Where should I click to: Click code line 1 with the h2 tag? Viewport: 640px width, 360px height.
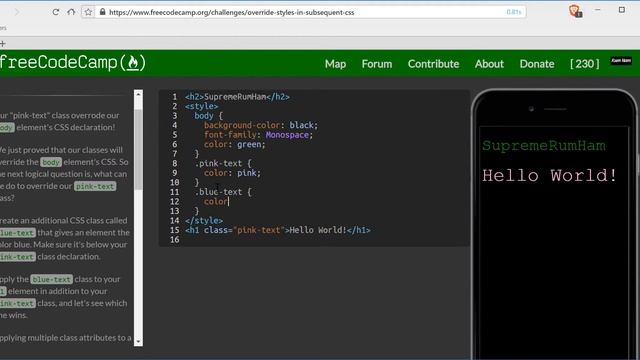pyautogui.click(x=237, y=97)
